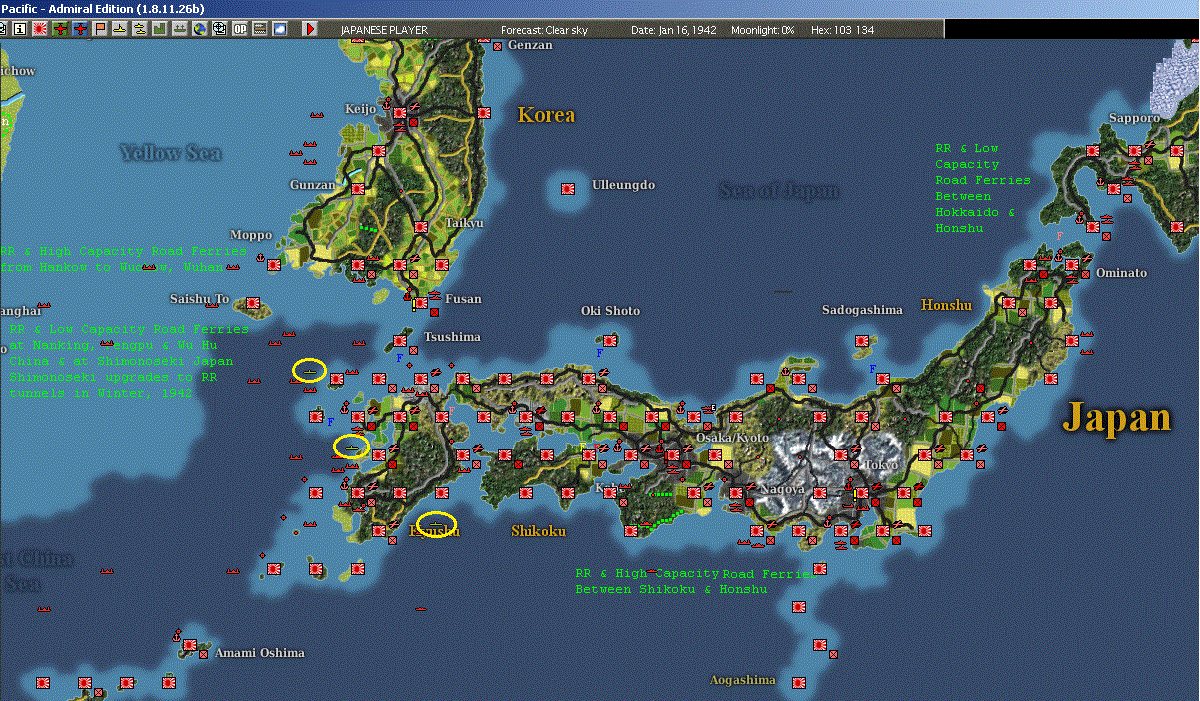The width and height of the screenshot is (1200, 701).
Task: Click the Genzan city label
Action: 530,45
